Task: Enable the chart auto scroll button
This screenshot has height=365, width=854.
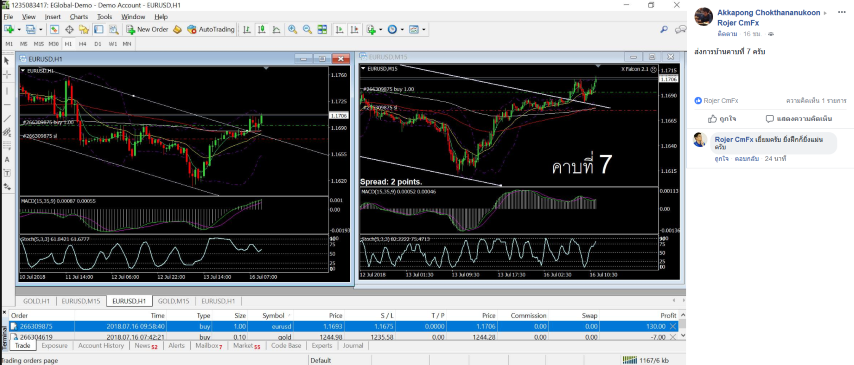Action: (x=340, y=29)
